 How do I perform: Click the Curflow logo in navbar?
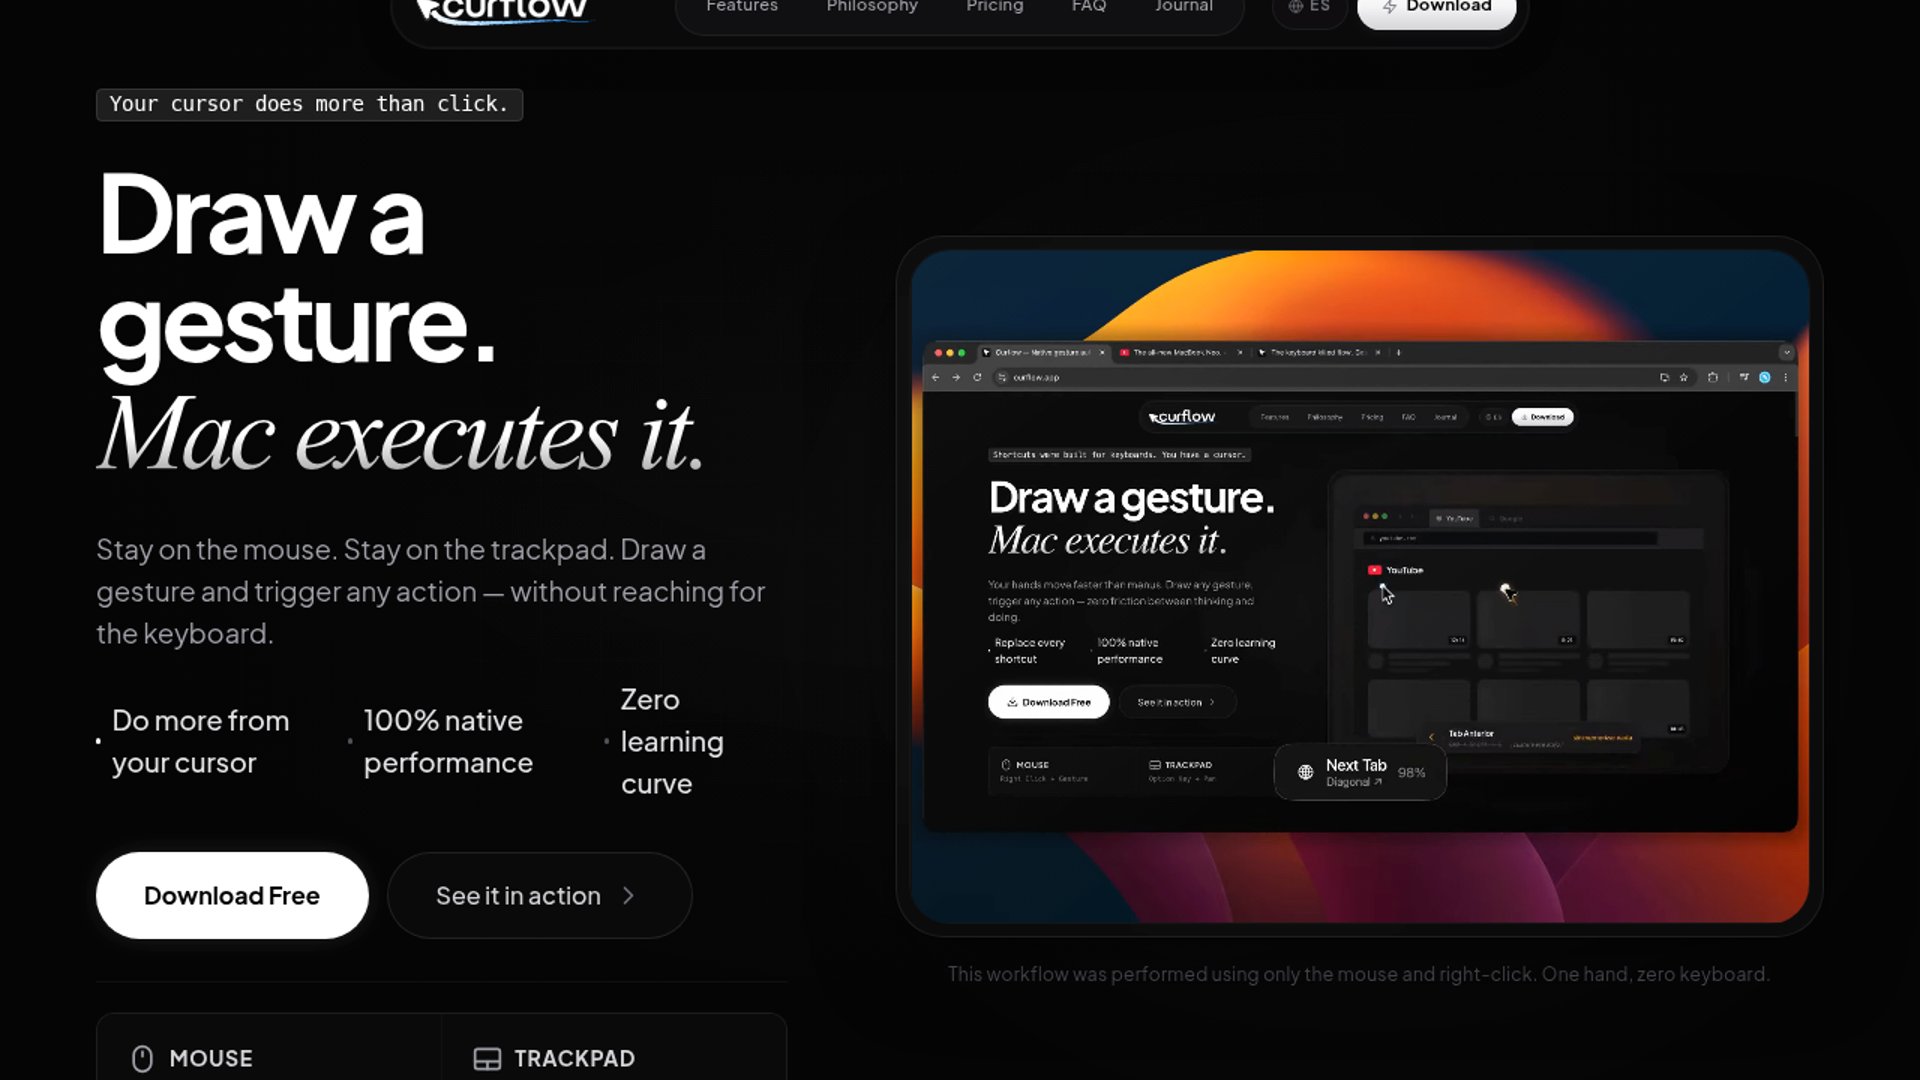pyautogui.click(x=503, y=9)
